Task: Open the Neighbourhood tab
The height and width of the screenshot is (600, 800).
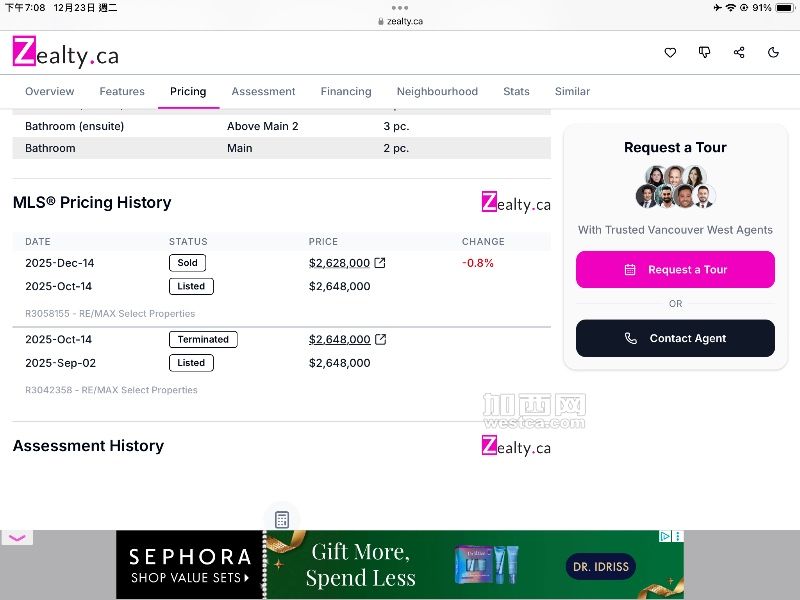Action: click(x=437, y=91)
